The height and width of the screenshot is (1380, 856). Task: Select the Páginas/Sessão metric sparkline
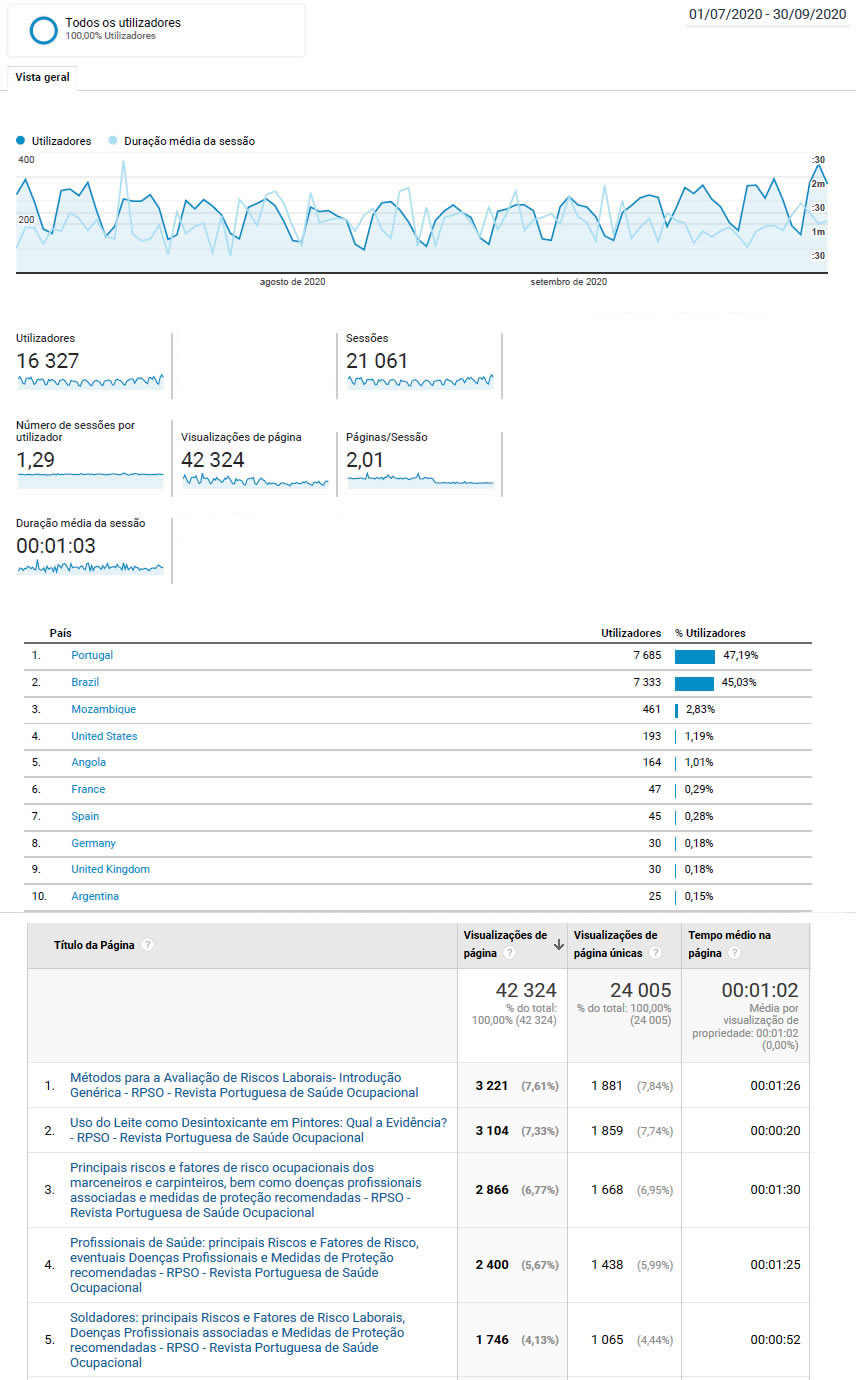pos(419,481)
